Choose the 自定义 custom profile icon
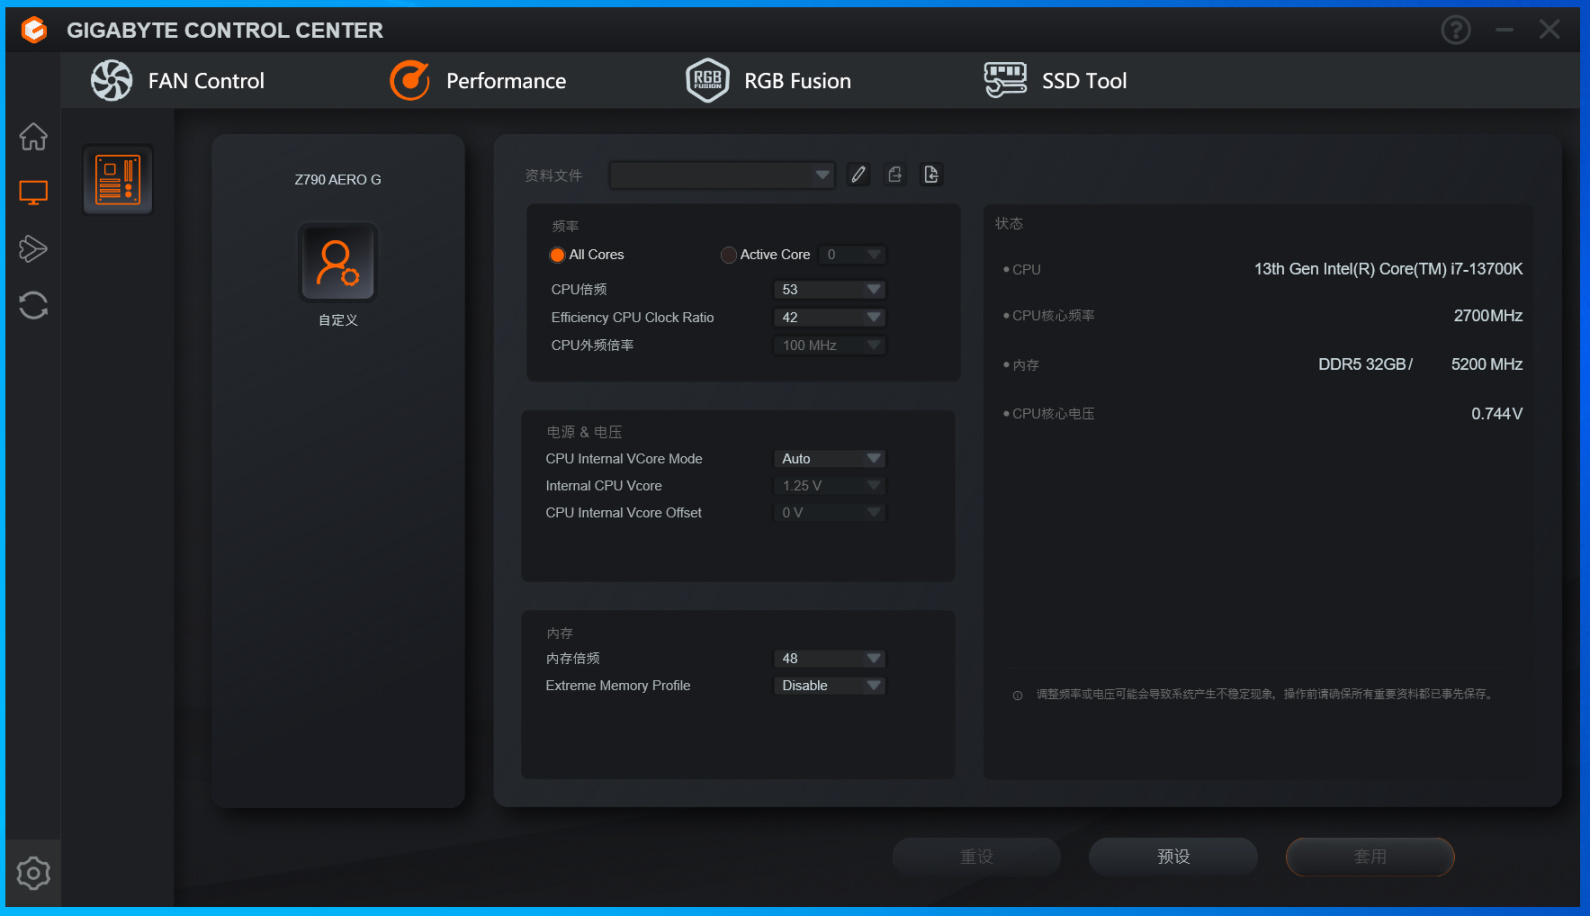 pos(338,262)
